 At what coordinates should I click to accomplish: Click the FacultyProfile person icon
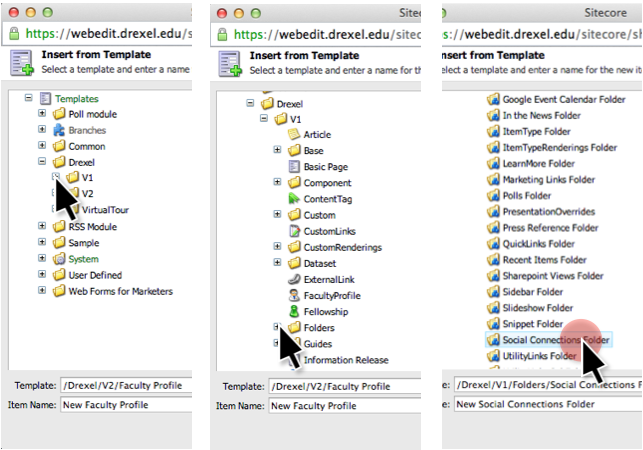click(294, 295)
